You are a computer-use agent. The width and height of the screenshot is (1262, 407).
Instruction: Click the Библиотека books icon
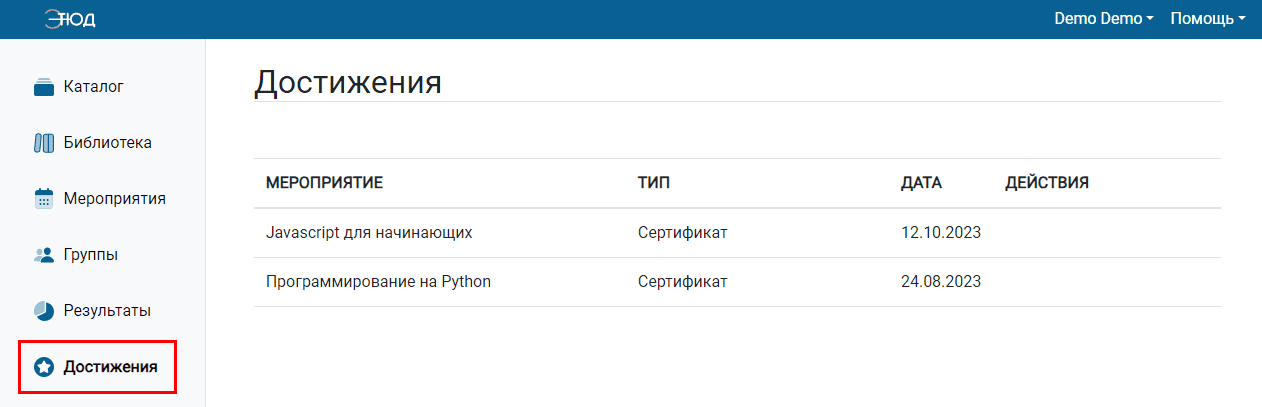pos(43,143)
